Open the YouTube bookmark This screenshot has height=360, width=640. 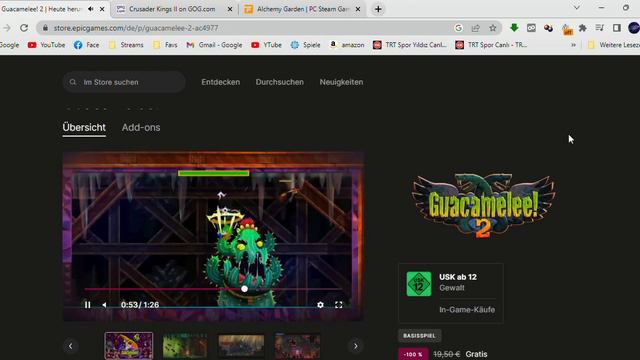46,45
